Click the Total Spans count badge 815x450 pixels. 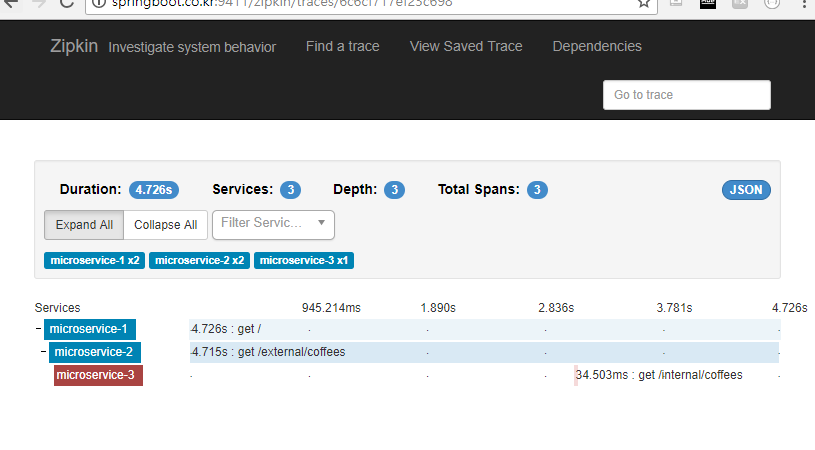[x=537, y=190]
